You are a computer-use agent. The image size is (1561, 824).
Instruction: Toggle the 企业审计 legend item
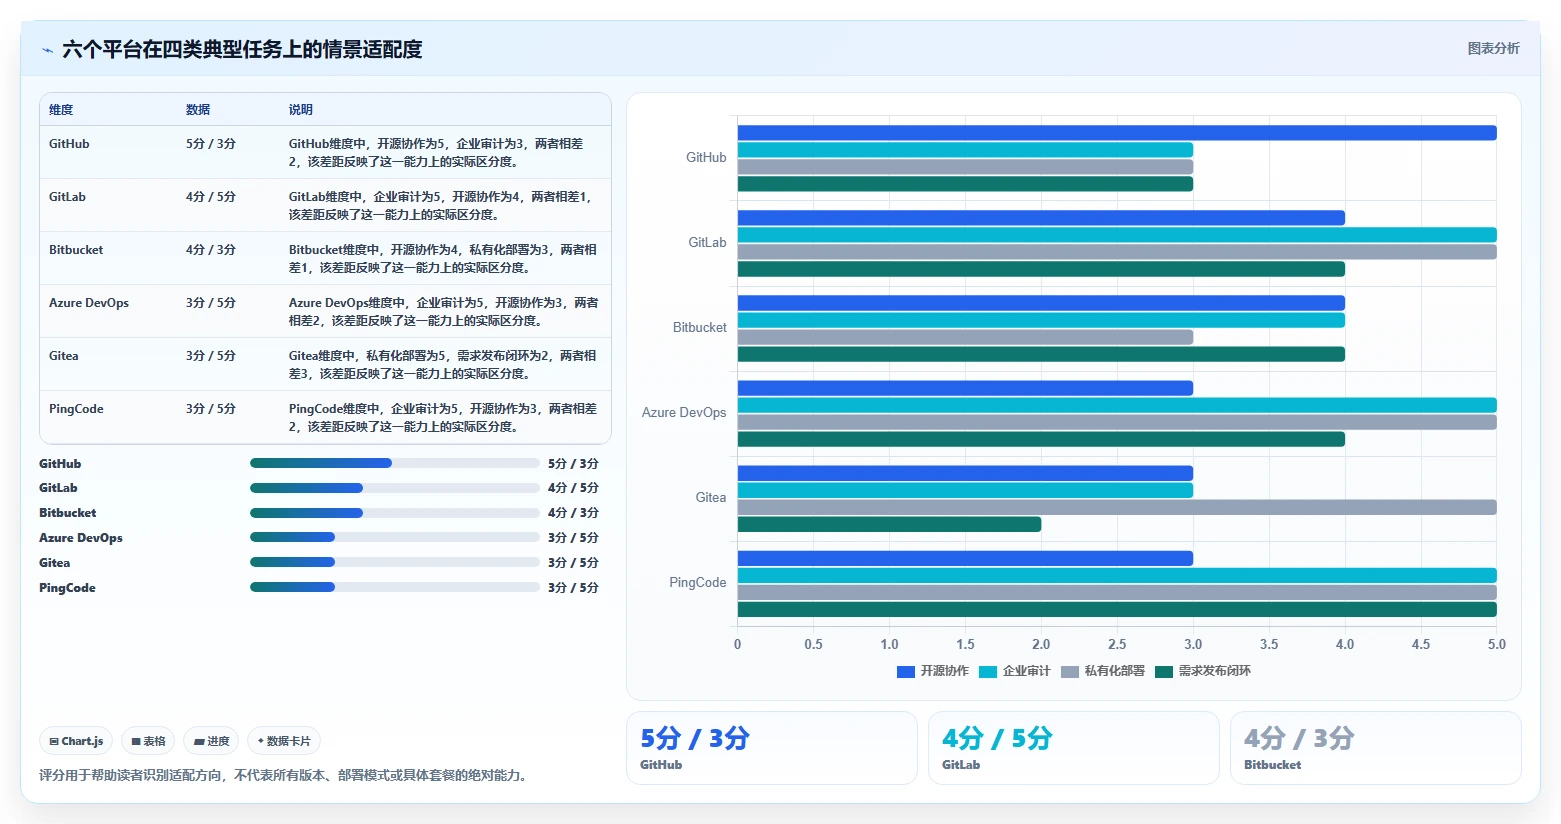1015,671
